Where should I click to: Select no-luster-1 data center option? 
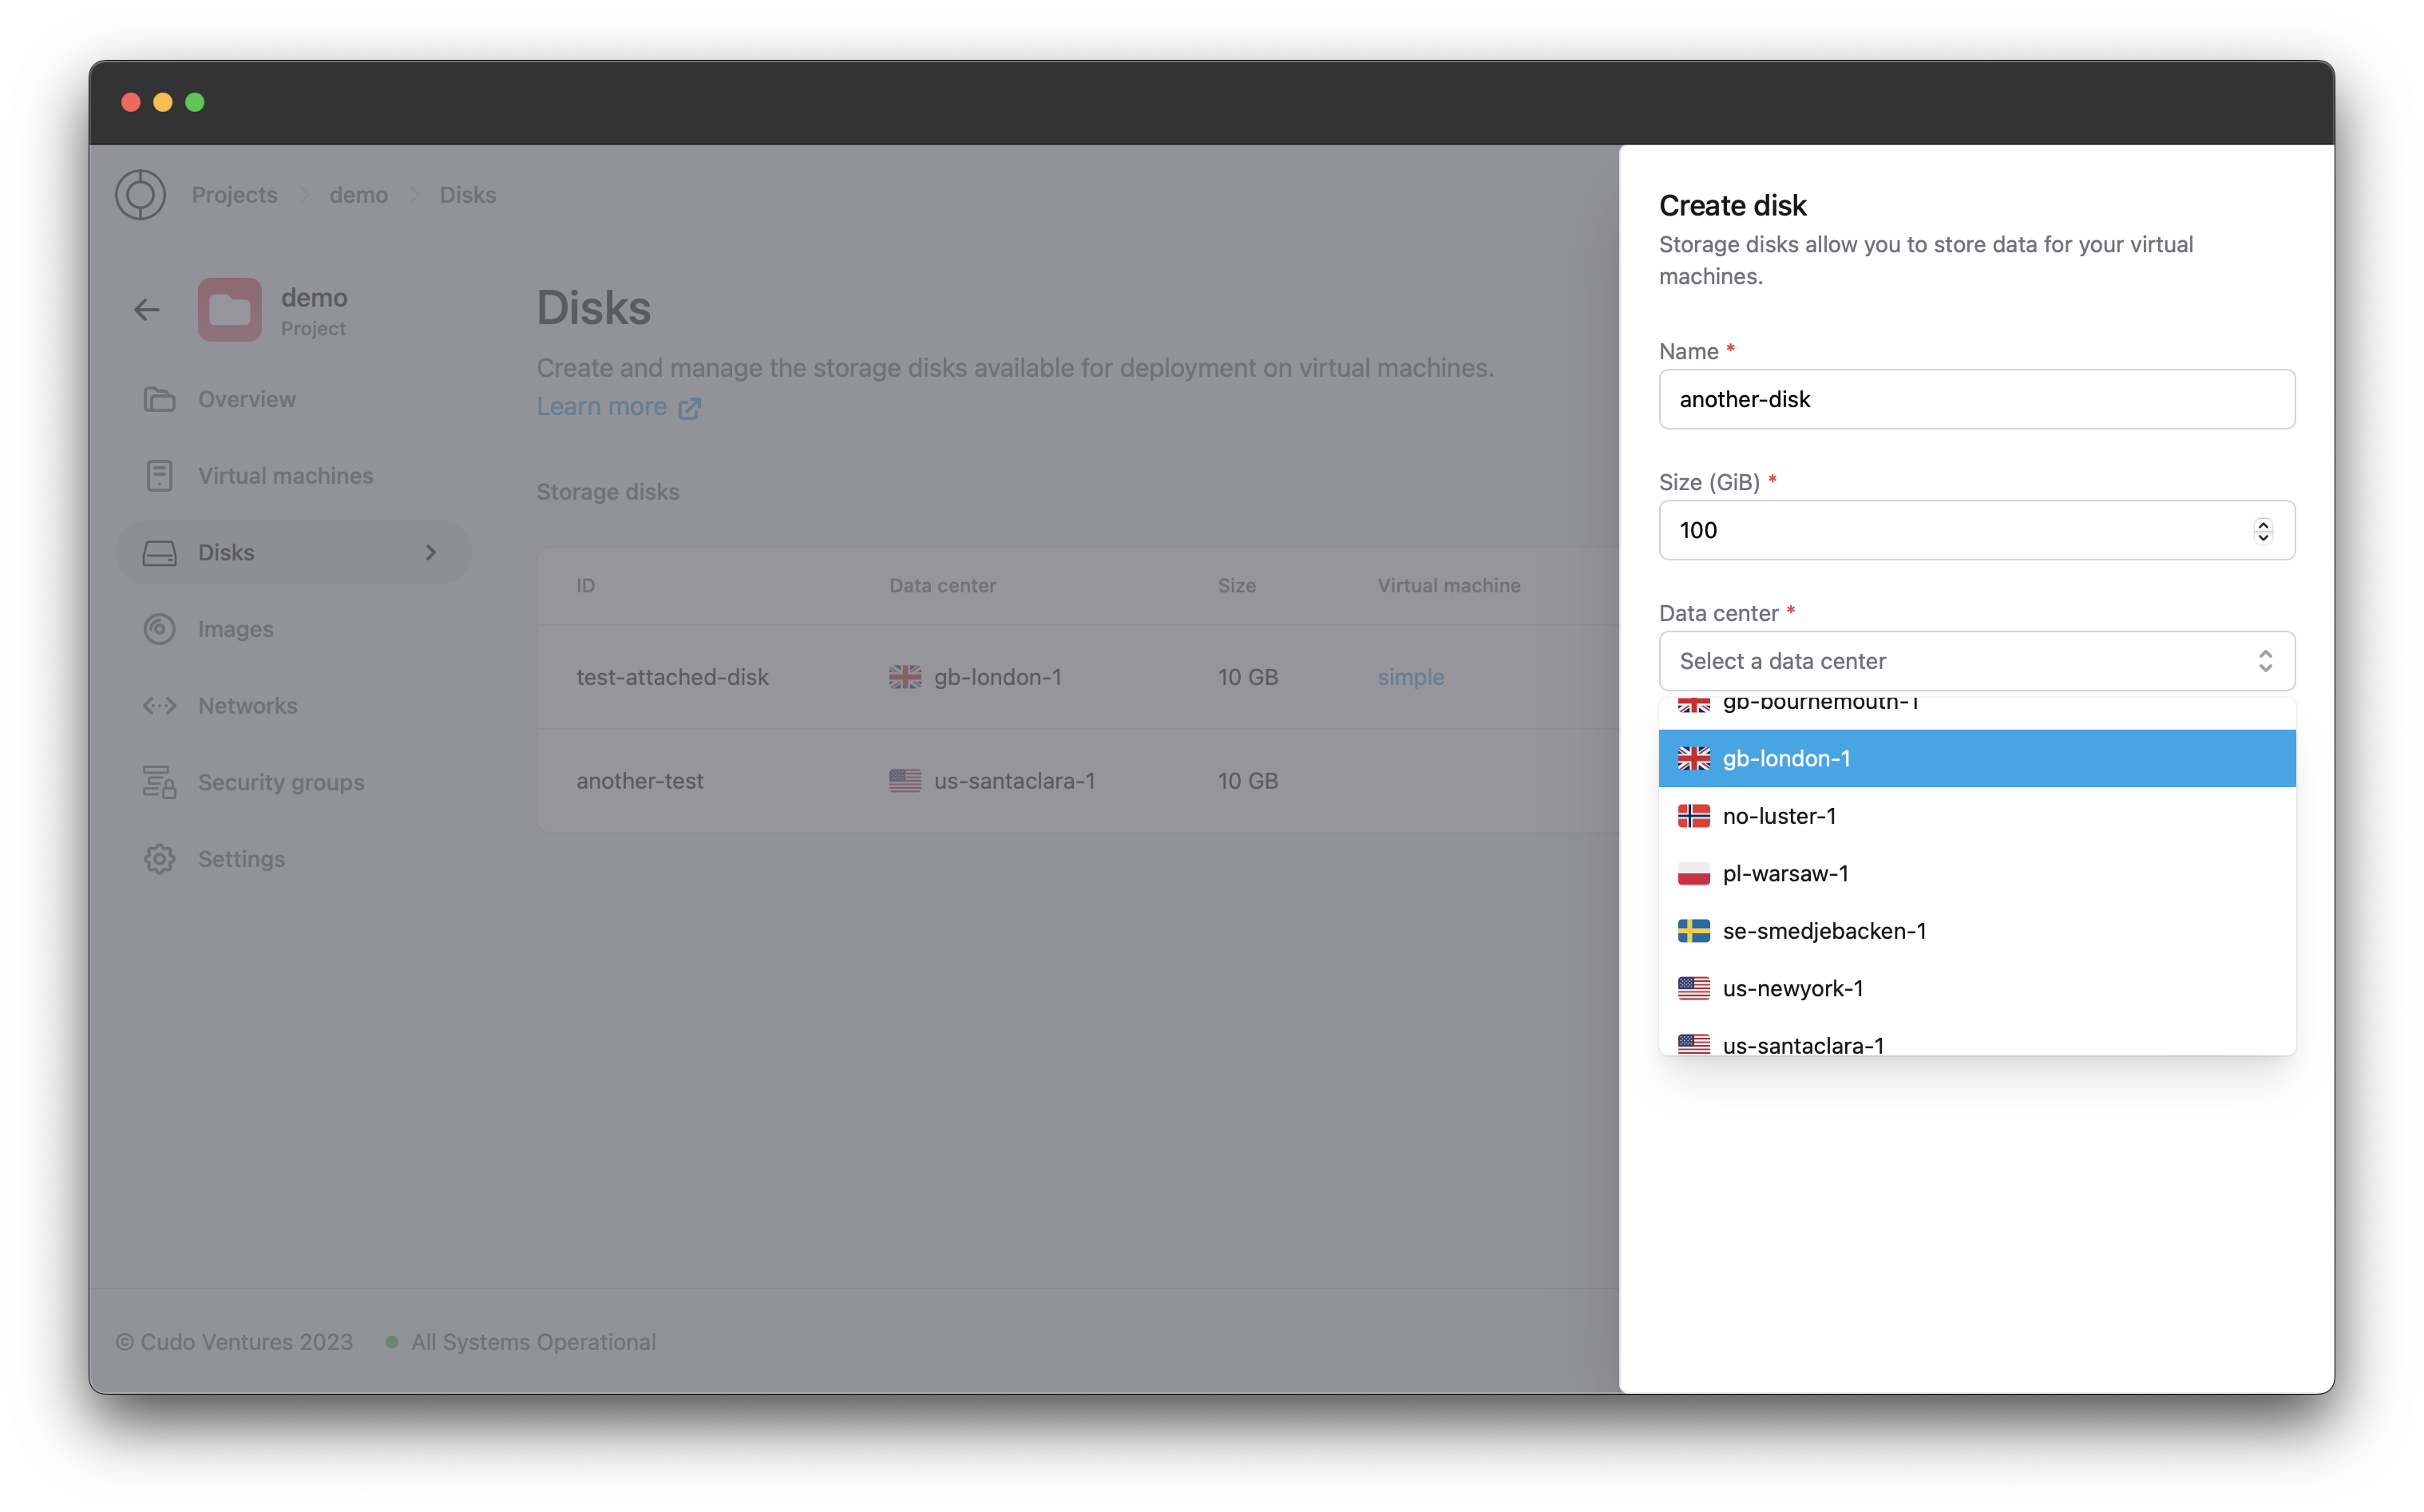pos(1976,815)
